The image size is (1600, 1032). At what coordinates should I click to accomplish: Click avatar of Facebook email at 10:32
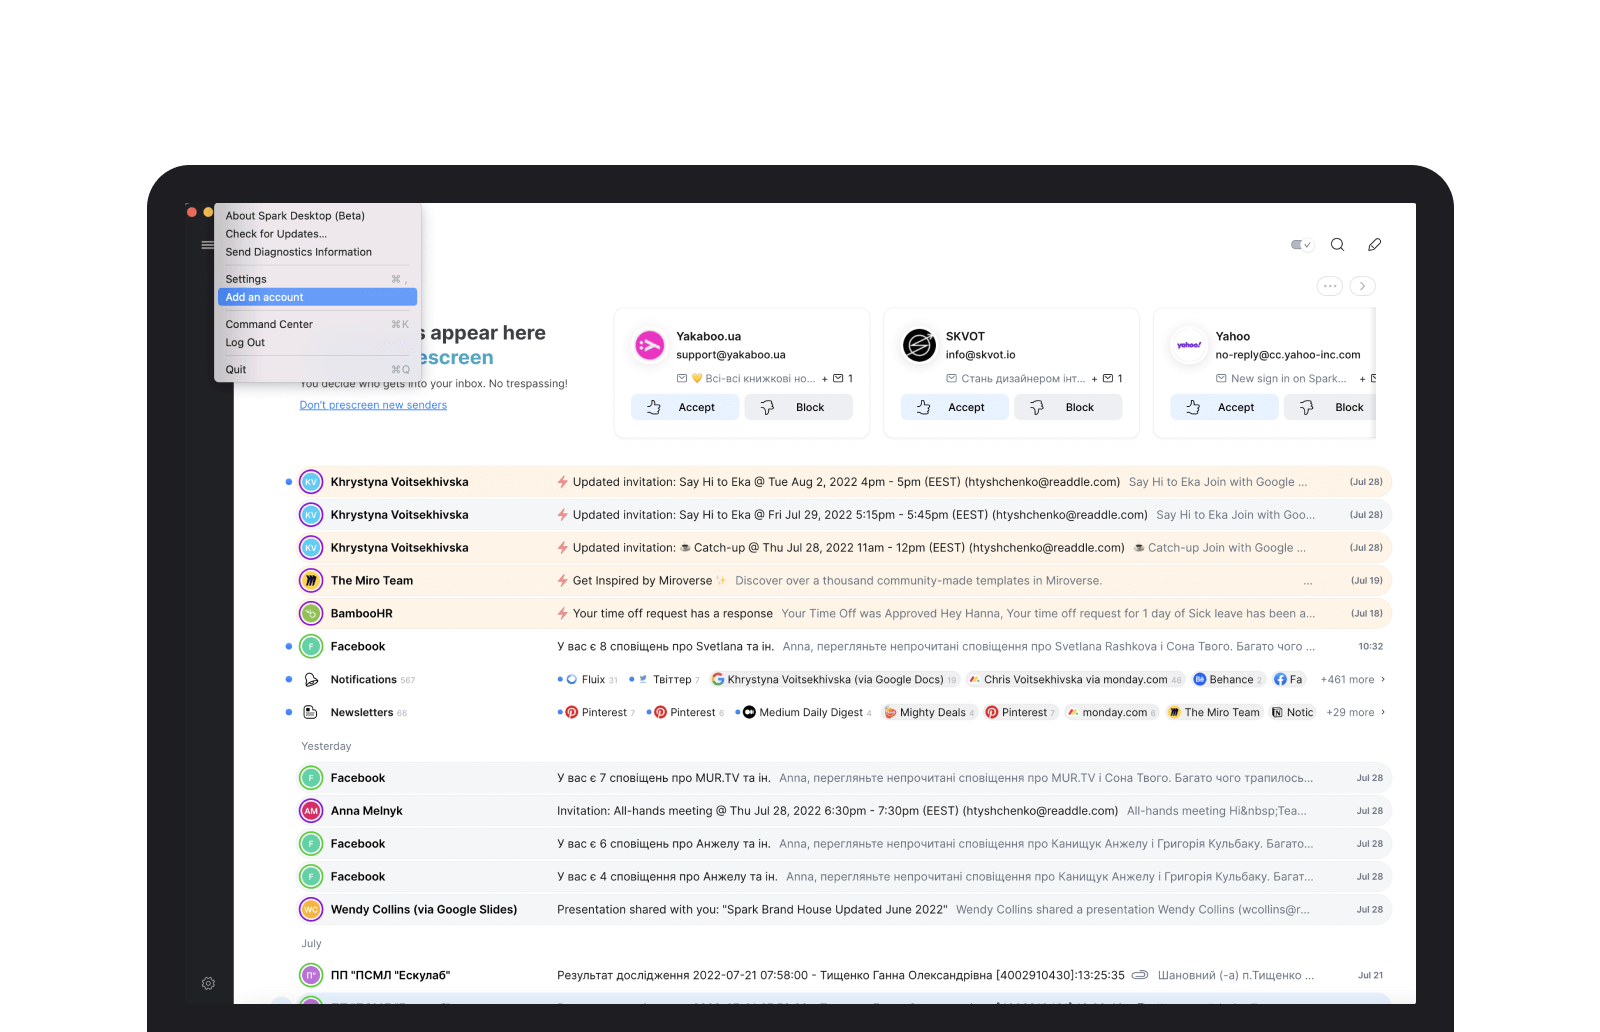[x=311, y=647]
